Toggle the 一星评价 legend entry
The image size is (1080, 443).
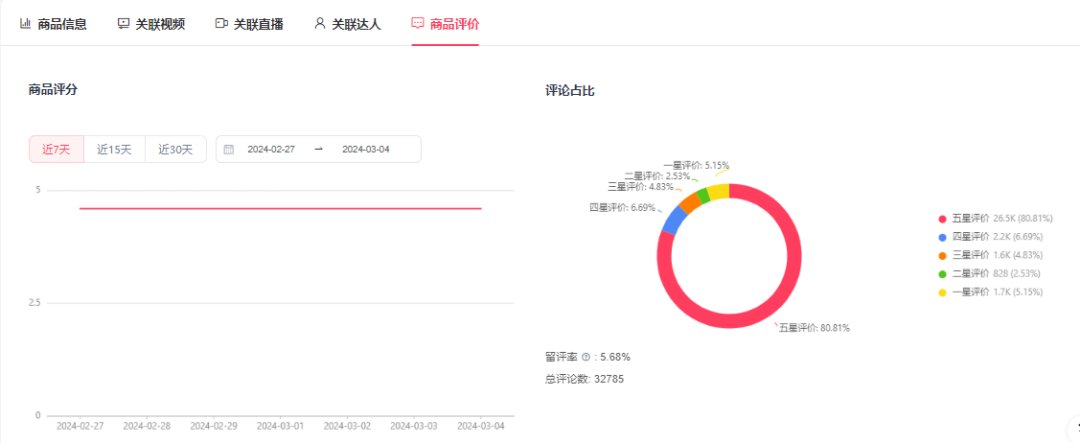click(x=990, y=292)
